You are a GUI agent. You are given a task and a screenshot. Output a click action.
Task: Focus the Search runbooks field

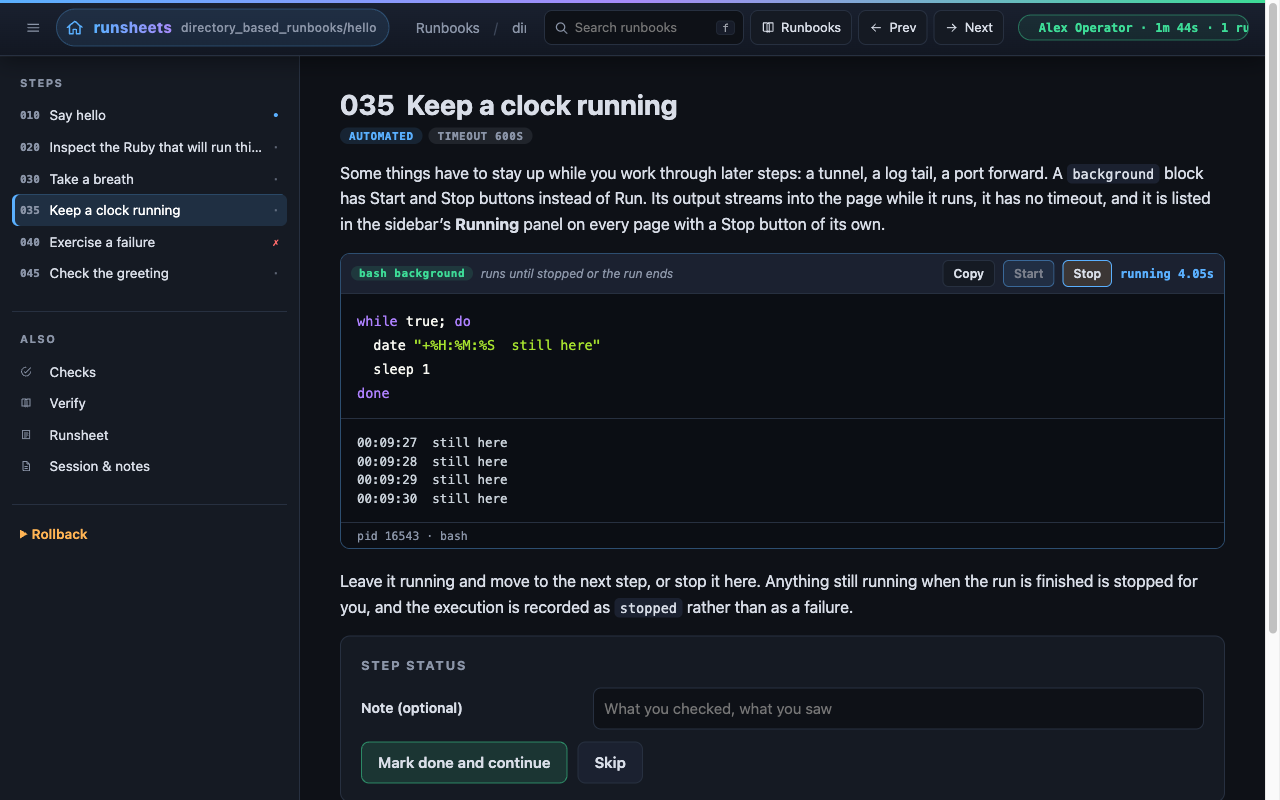643,28
